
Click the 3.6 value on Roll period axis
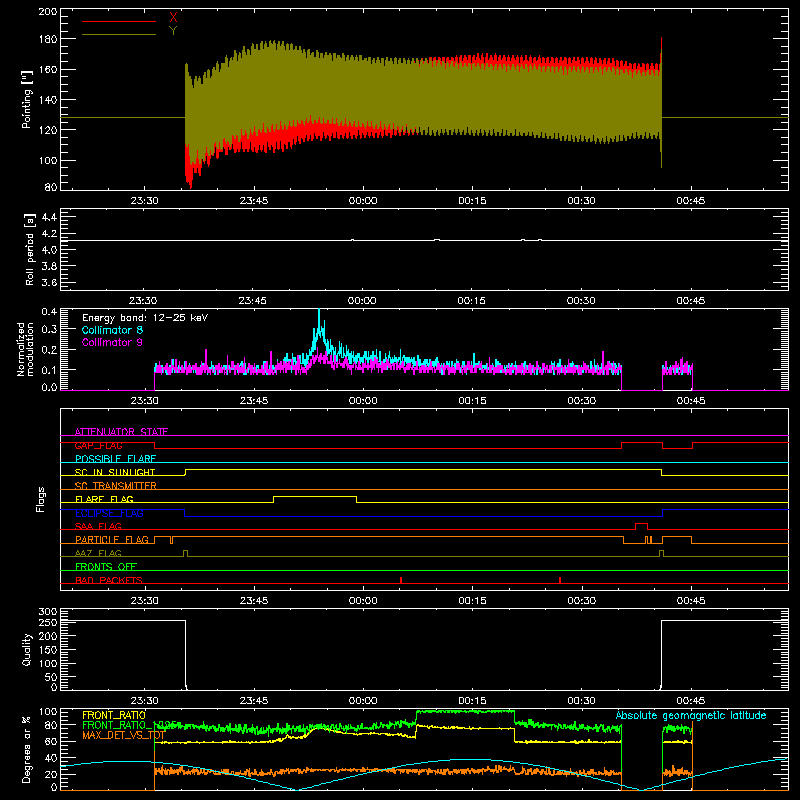[49, 283]
